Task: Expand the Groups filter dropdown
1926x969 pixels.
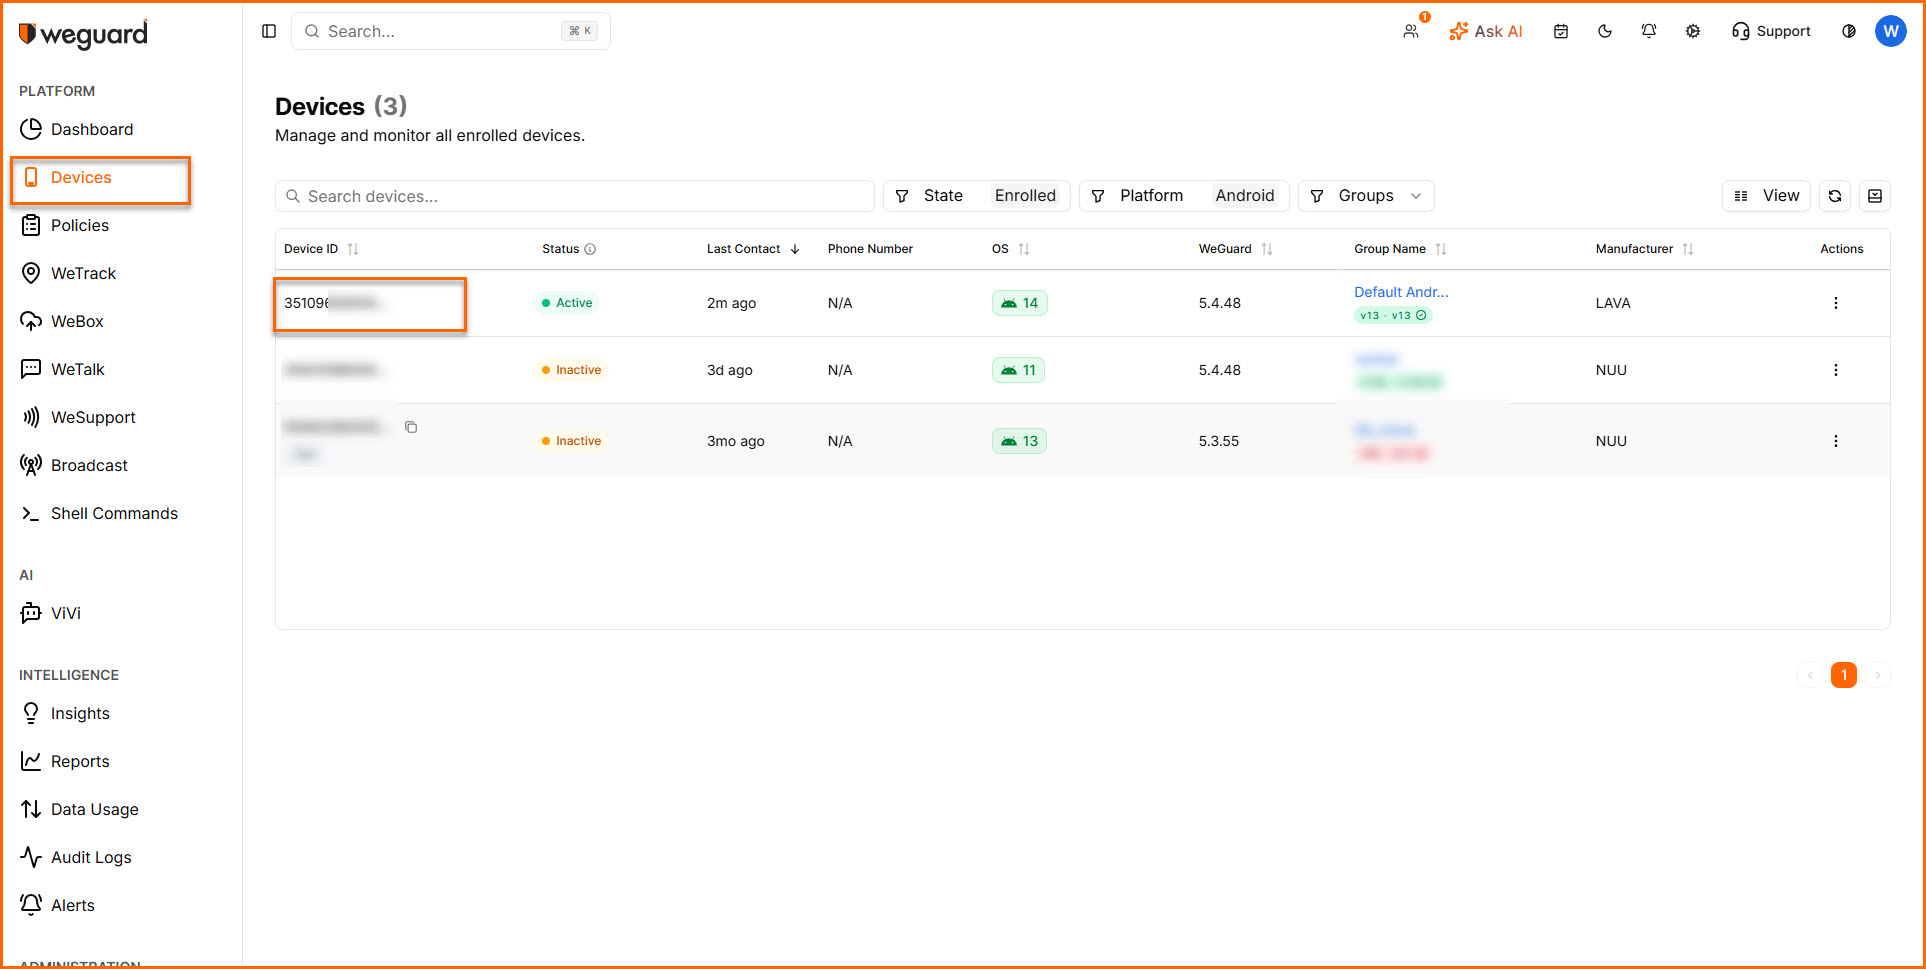Action: [x=1366, y=196]
